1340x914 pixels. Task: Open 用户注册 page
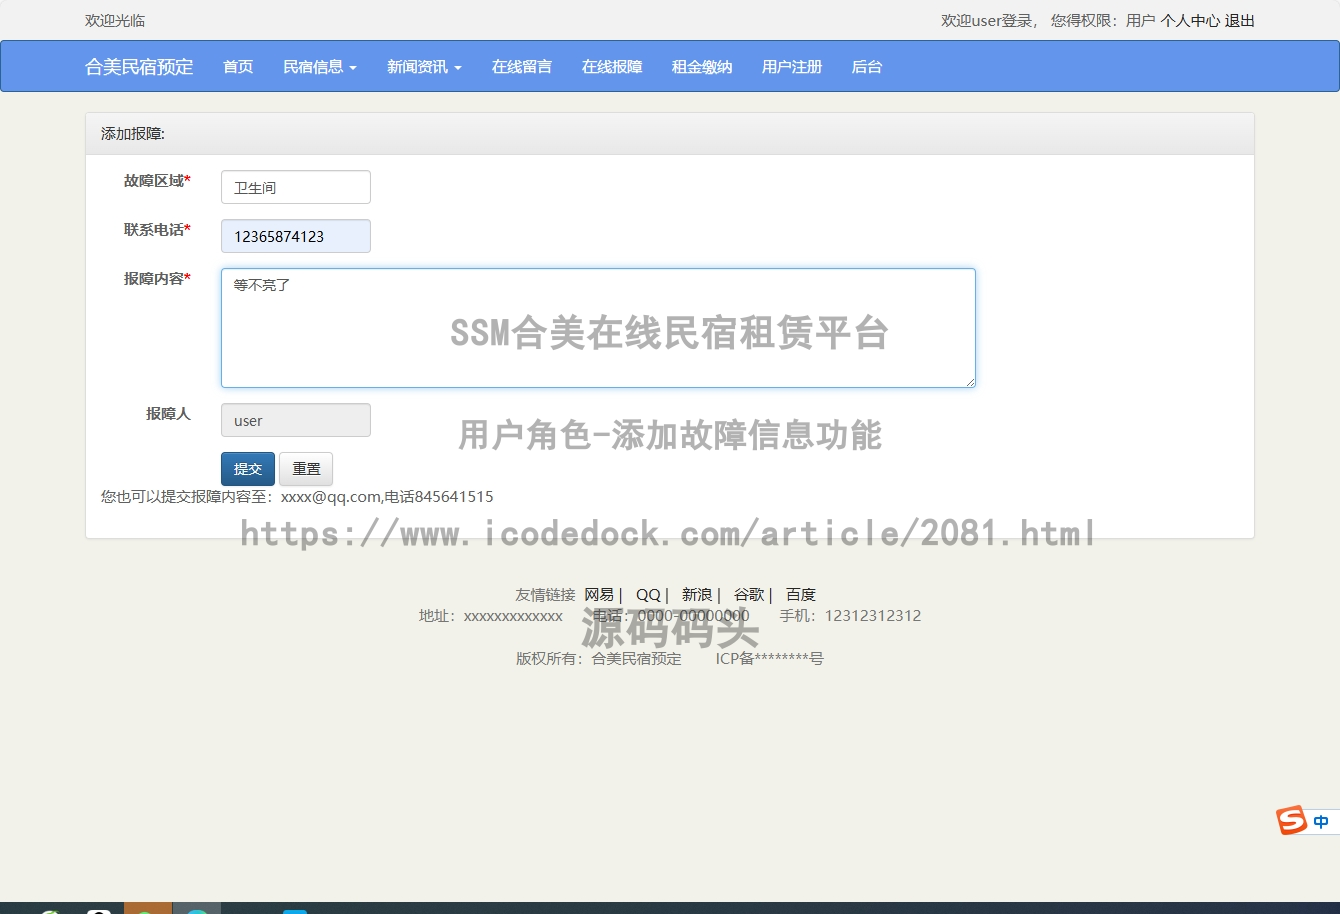(x=792, y=67)
